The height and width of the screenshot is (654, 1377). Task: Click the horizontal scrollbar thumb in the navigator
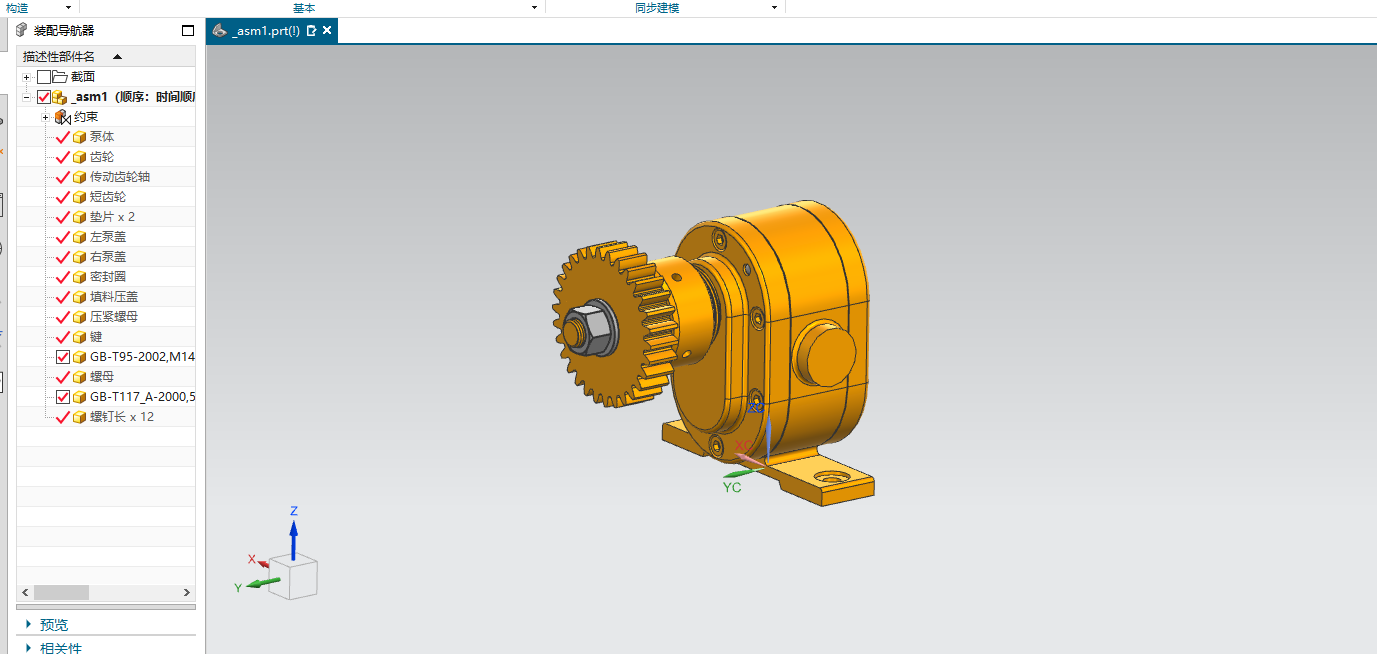[x=61, y=593]
